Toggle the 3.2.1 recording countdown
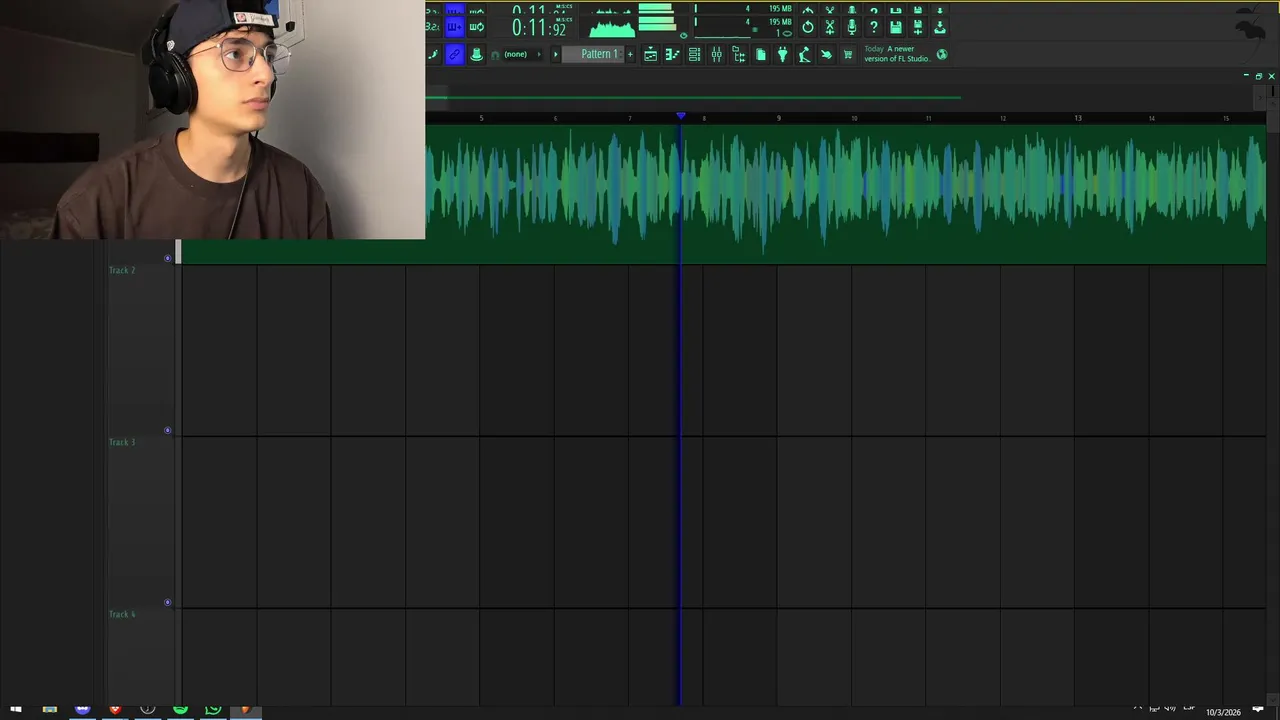The width and height of the screenshot is (1280, 720). tap(434, 27)
